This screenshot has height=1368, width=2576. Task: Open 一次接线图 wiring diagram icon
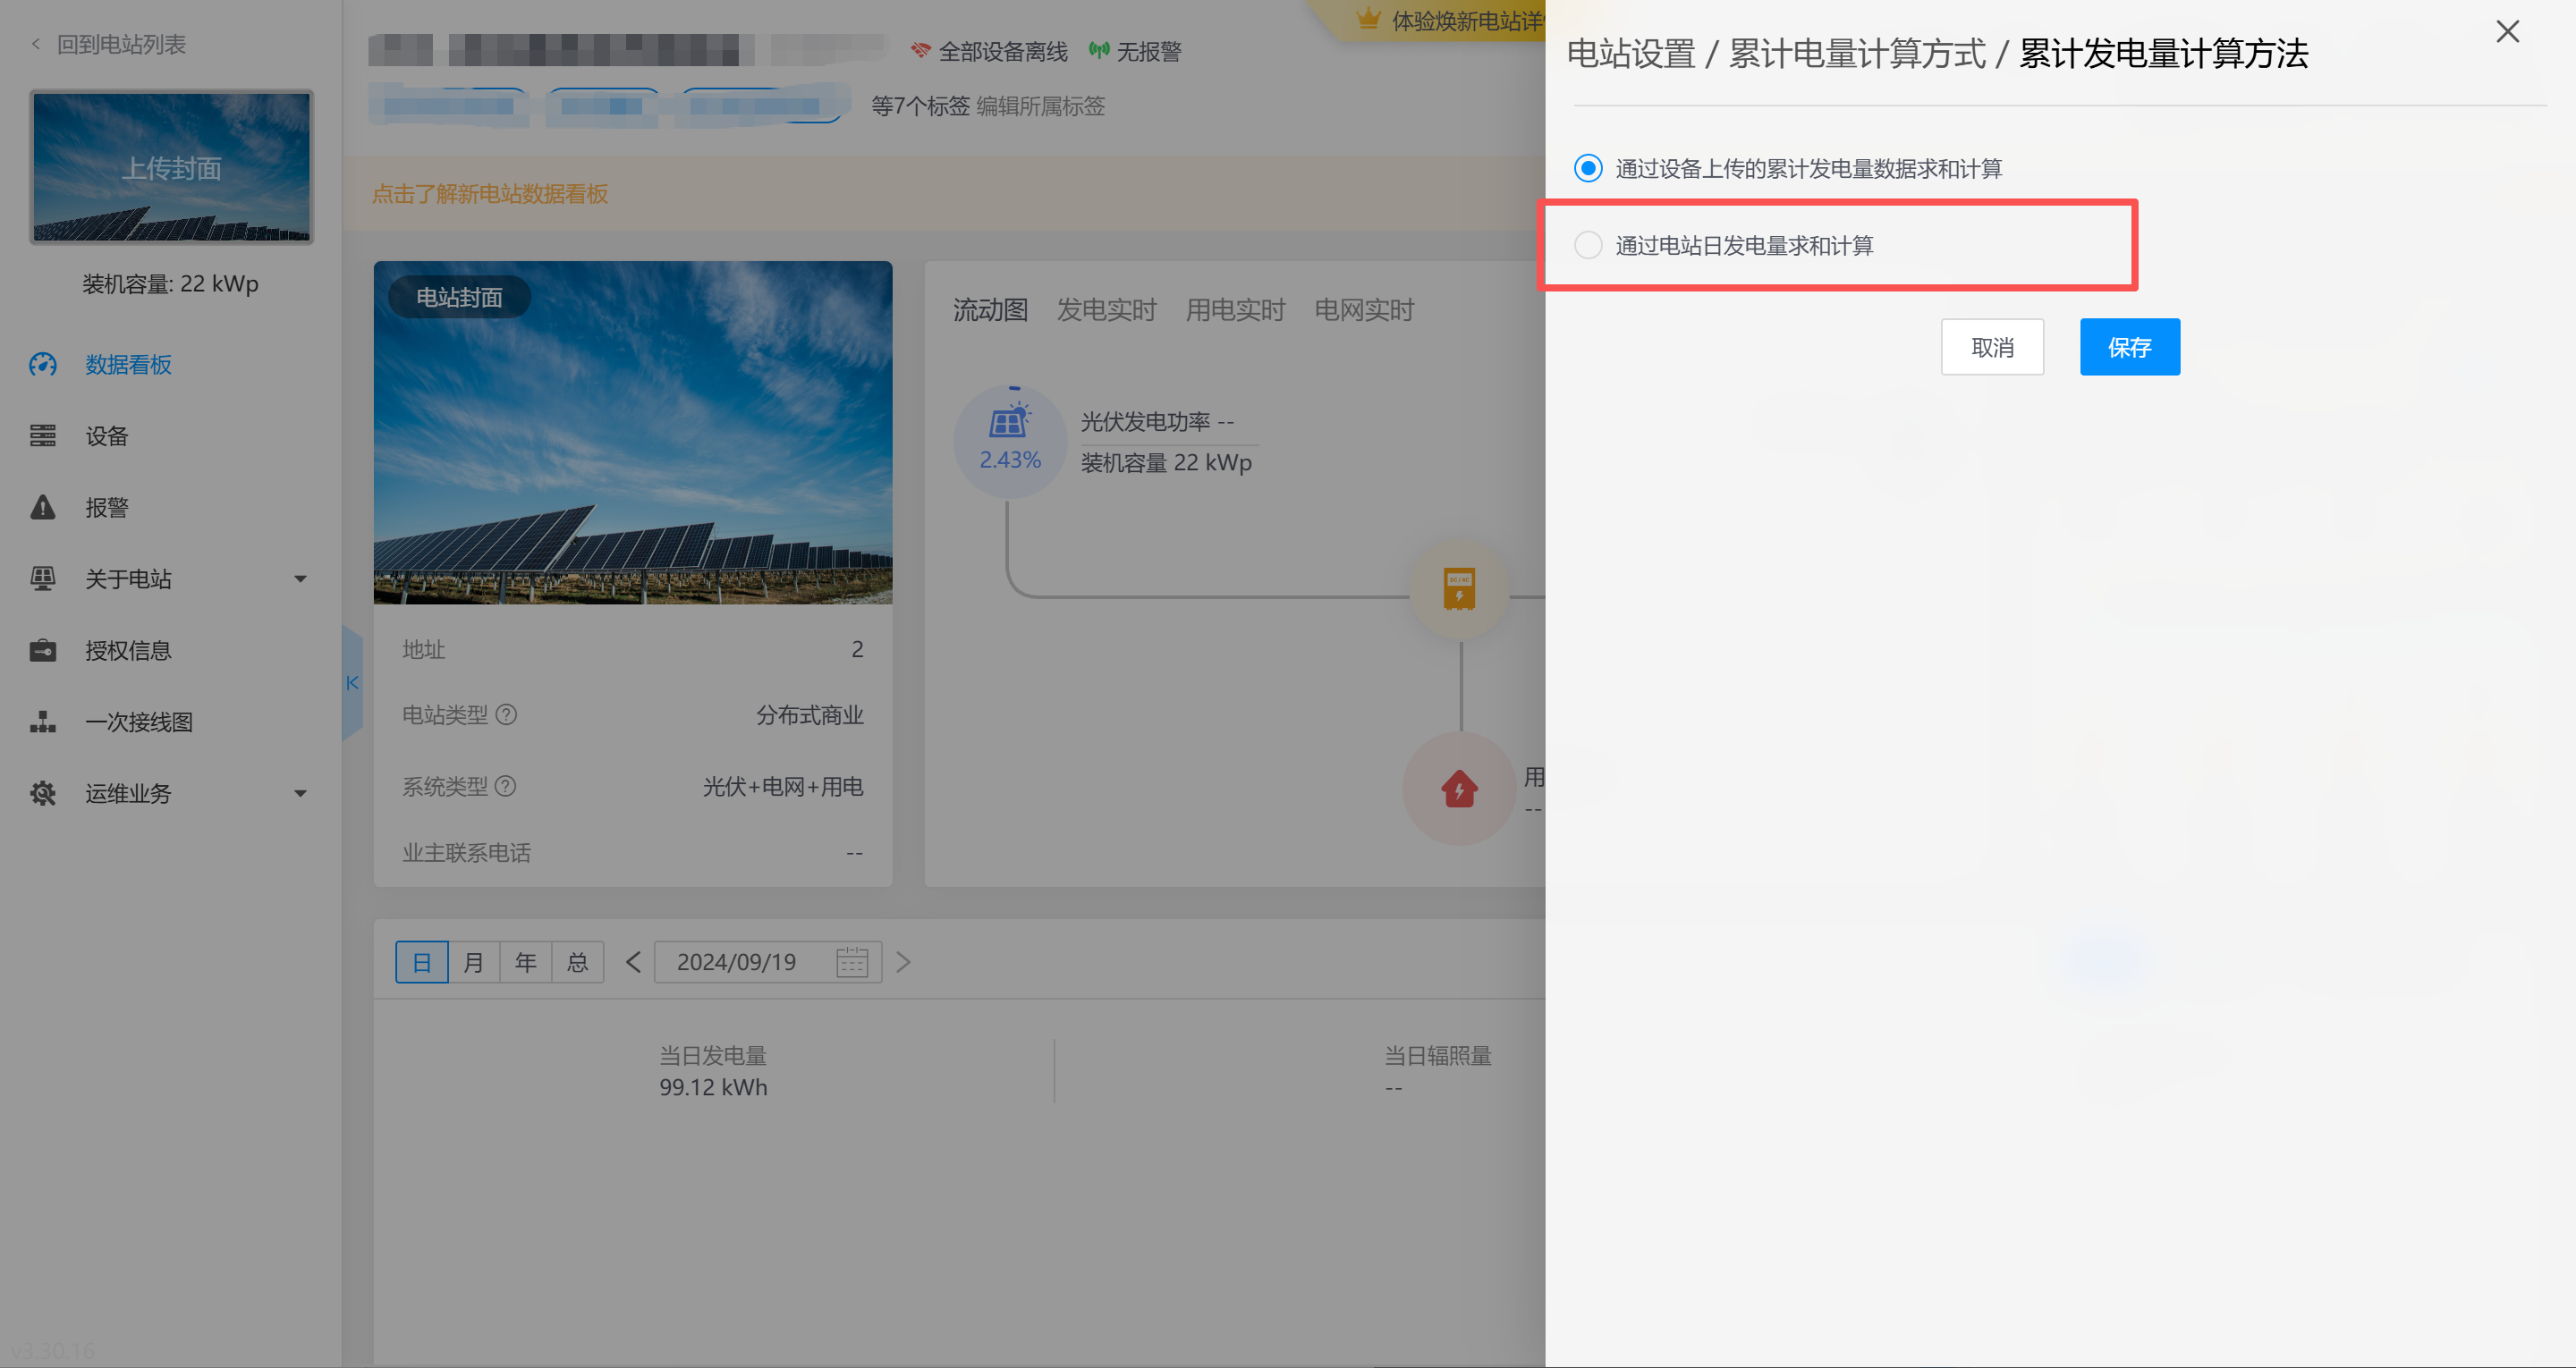tap(43, 722)
